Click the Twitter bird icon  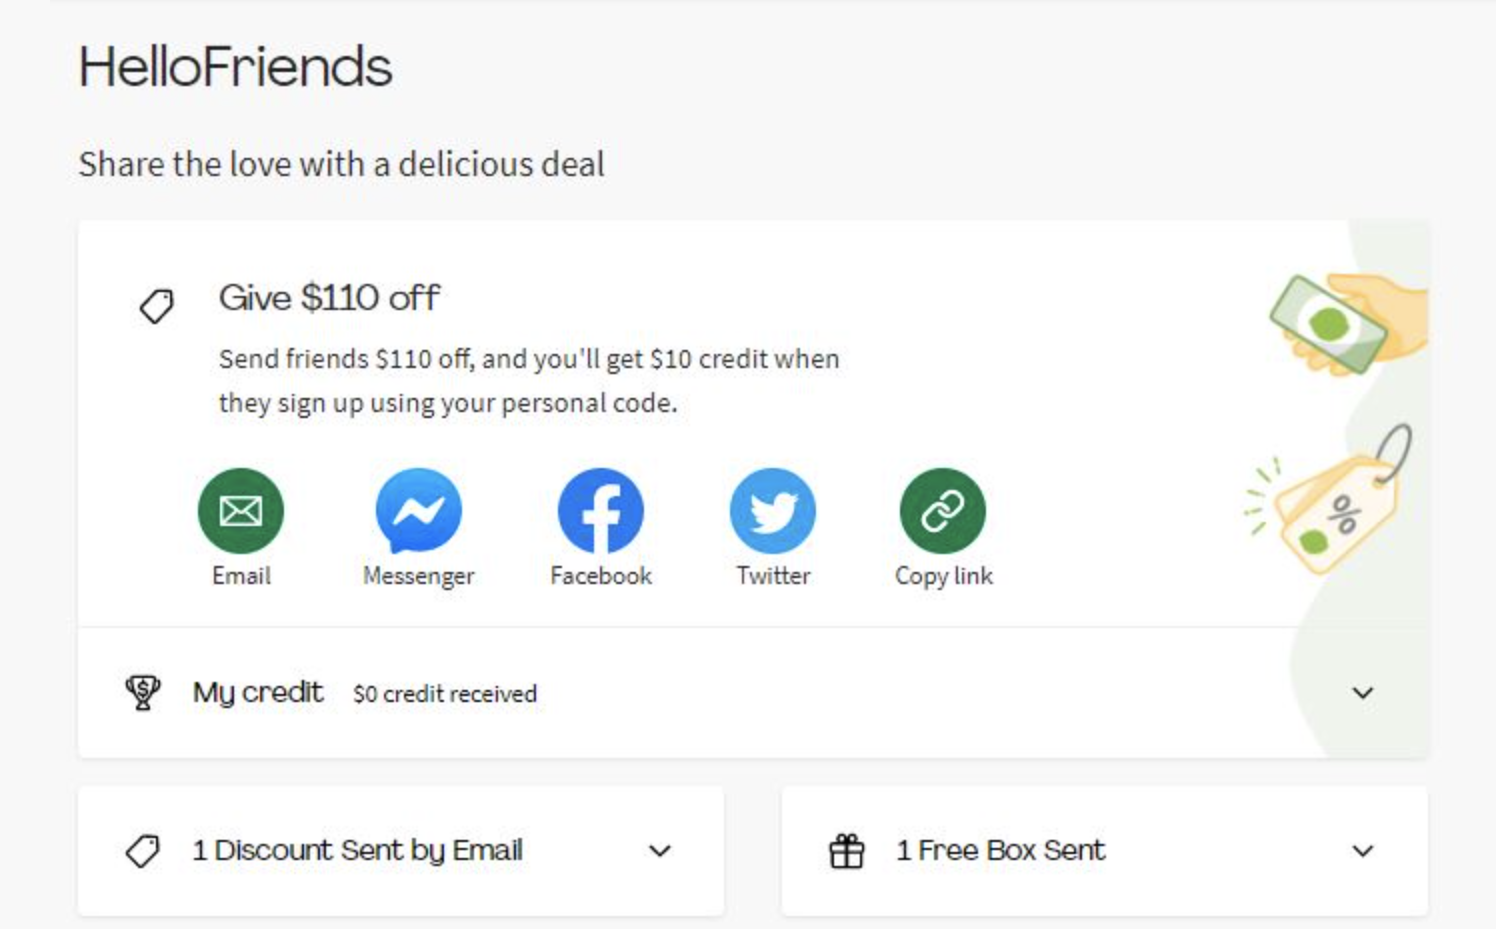click(773, 511)
